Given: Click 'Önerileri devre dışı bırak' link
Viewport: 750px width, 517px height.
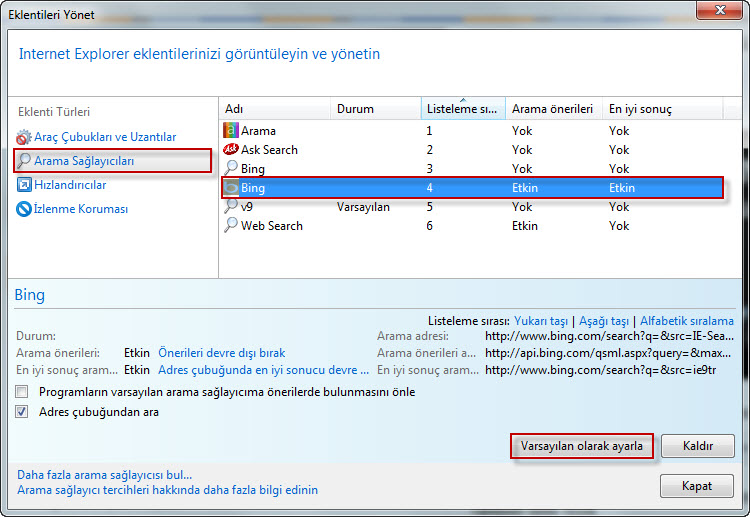Looking at the screenshot, I should coord(221,353).
